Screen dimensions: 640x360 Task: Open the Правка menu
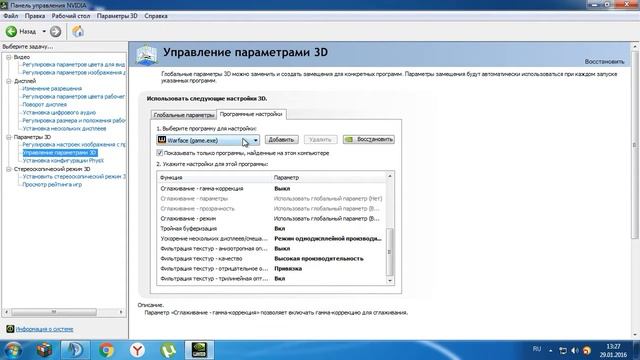tap(35, 16)
